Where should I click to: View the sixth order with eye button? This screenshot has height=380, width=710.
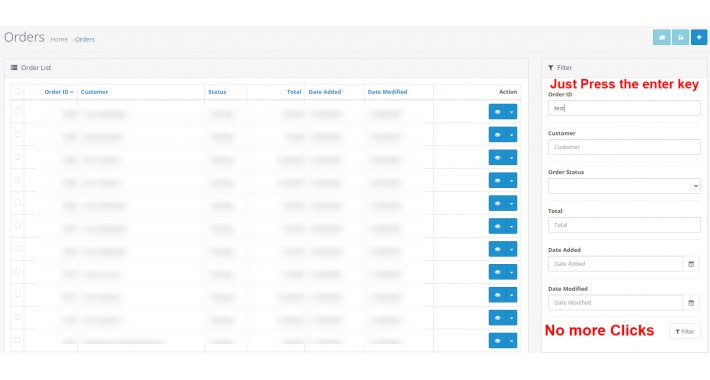[497, 226]
